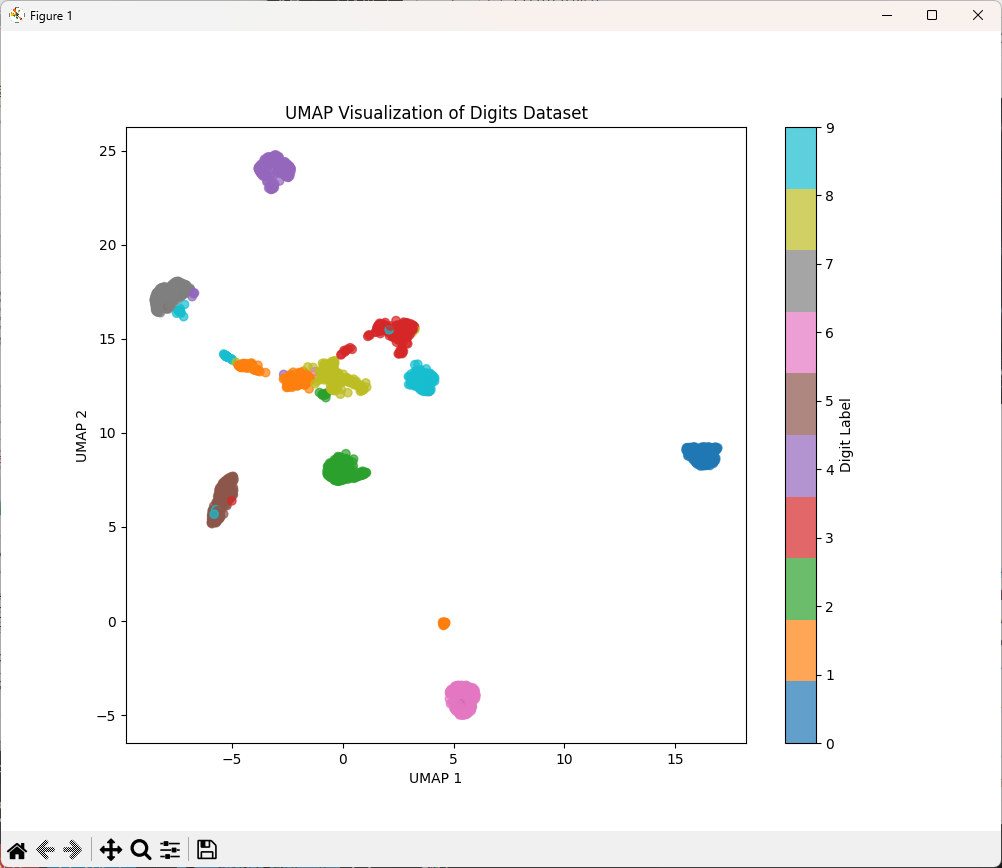Click the UMAP Visualization plot title
The width and height of the screenshot is (1002, 868).
436,113
